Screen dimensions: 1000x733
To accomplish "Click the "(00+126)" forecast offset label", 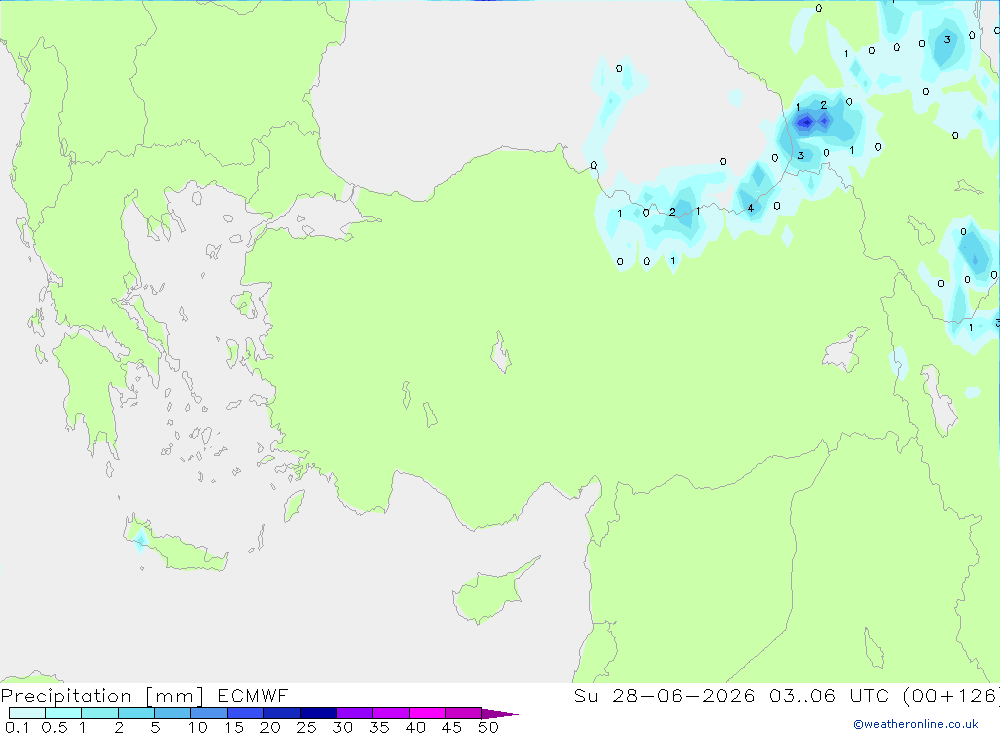I will (x=951, y=695).
